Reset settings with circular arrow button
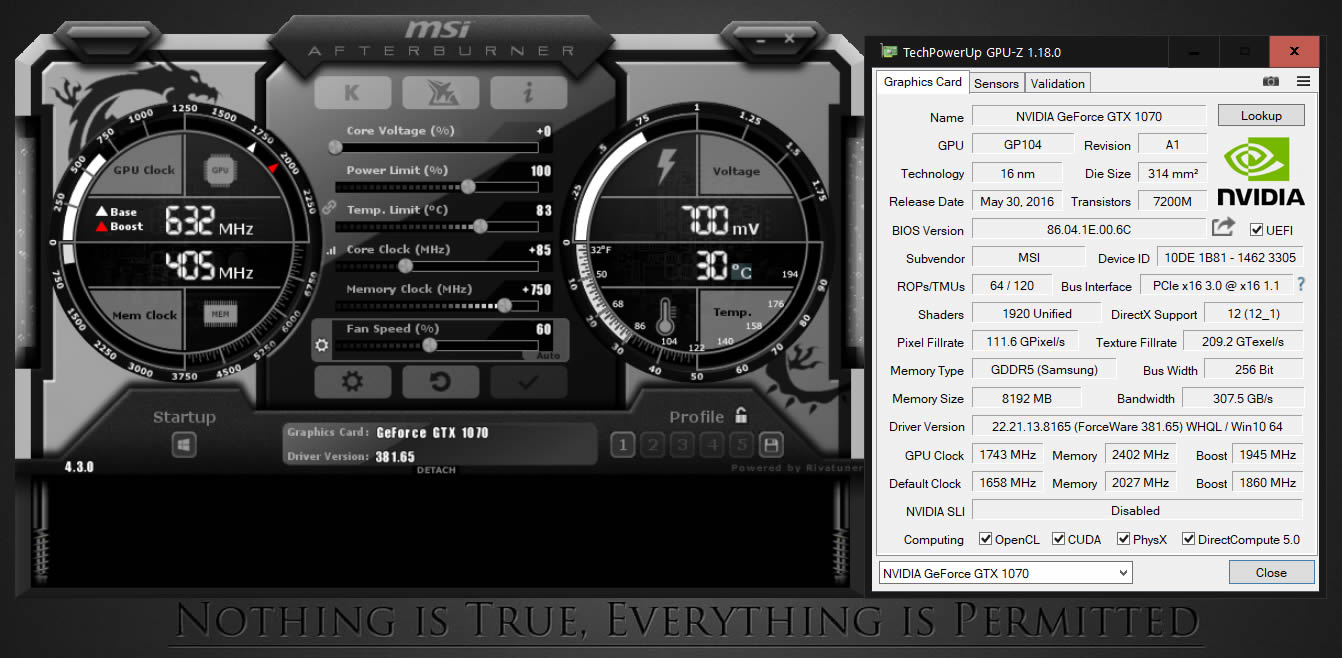Viewport: 1342px width, 658px height. [x=440, y=382]
